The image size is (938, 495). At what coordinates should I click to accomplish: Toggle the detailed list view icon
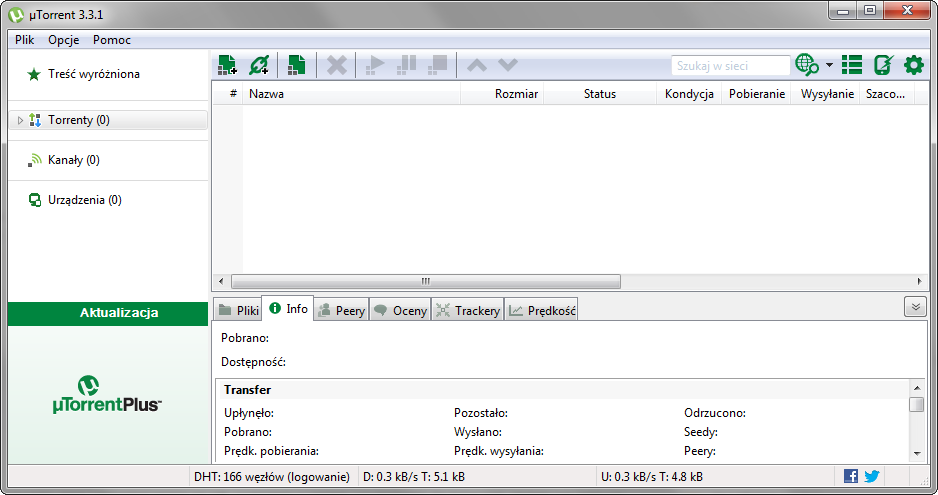[x=851, y=65]
